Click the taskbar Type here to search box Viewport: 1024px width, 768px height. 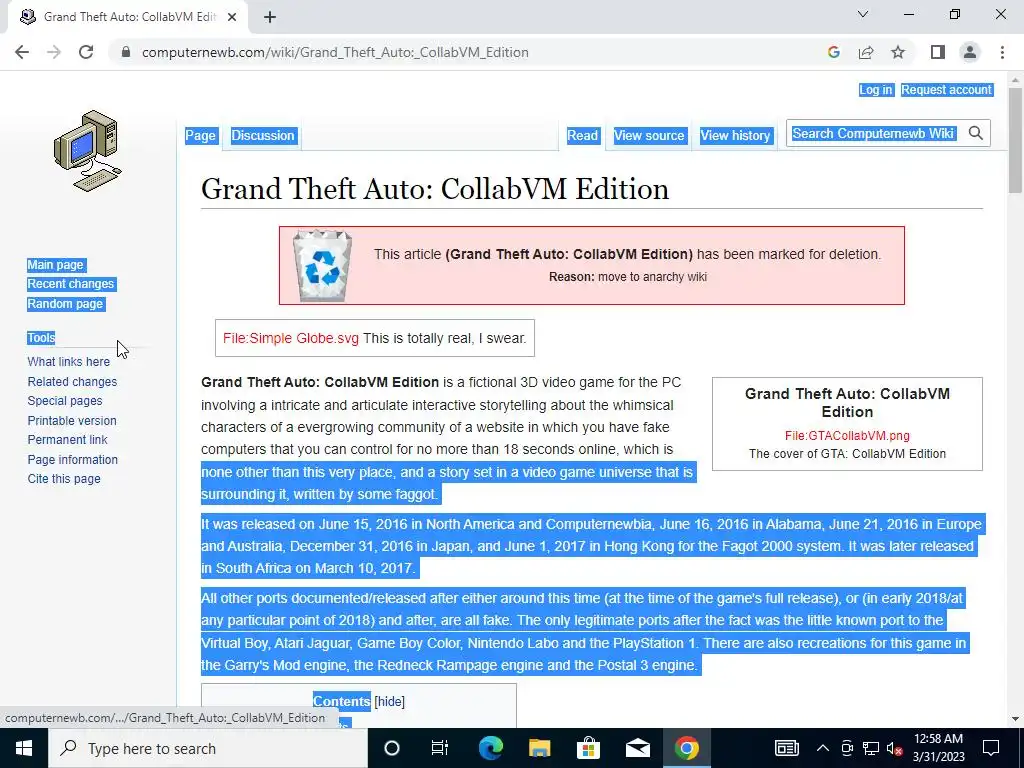click(x=208, y=748)
